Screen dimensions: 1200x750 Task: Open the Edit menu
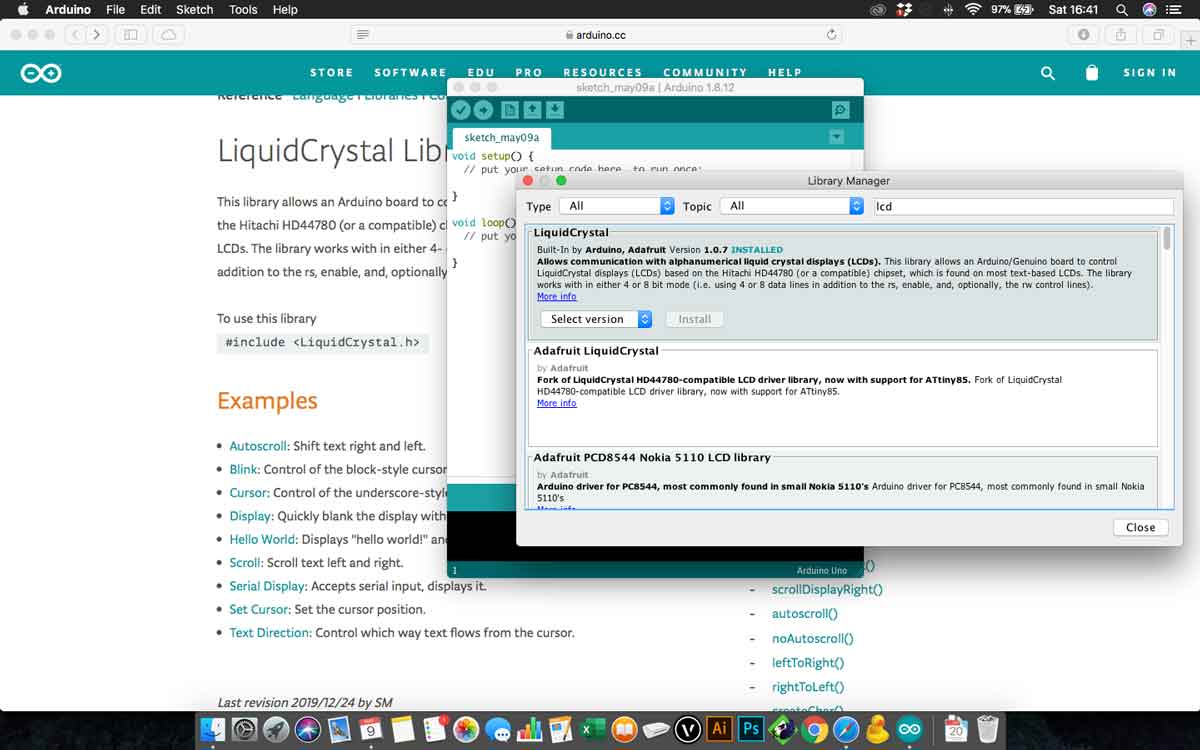[151, 9]
